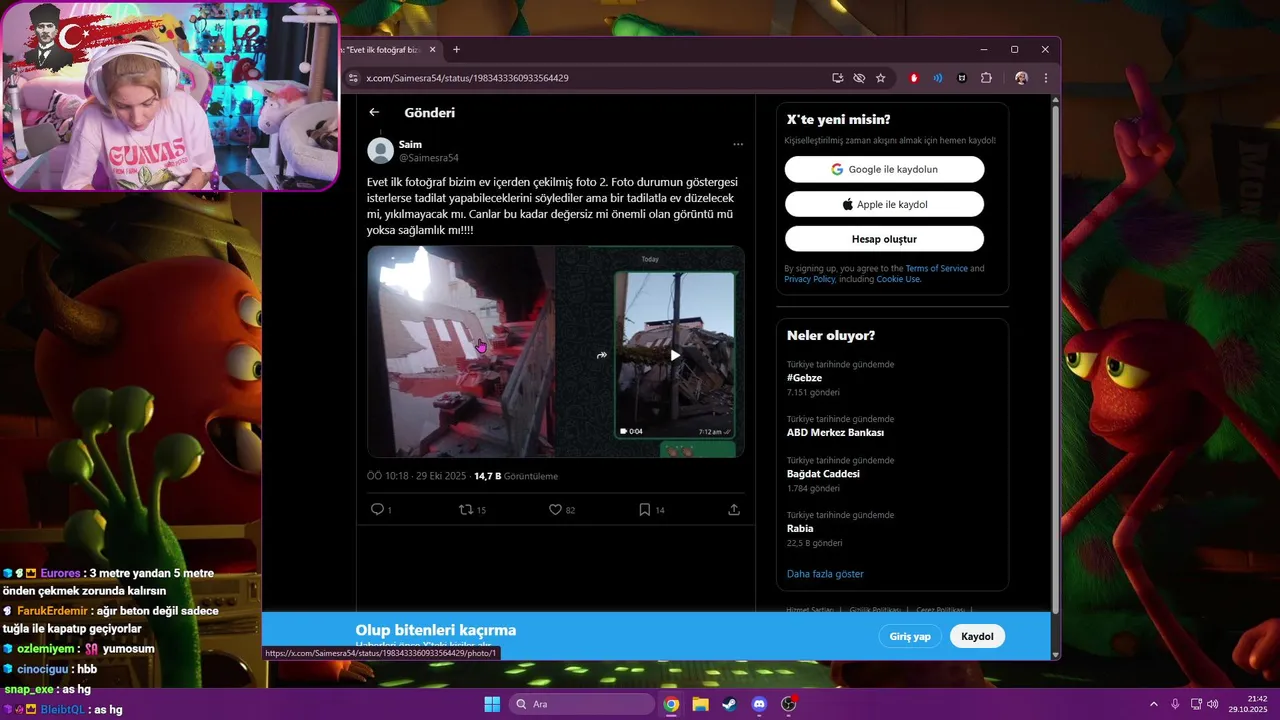
Task: Play the embedded video in the tweet
Action: coord(675,355)
